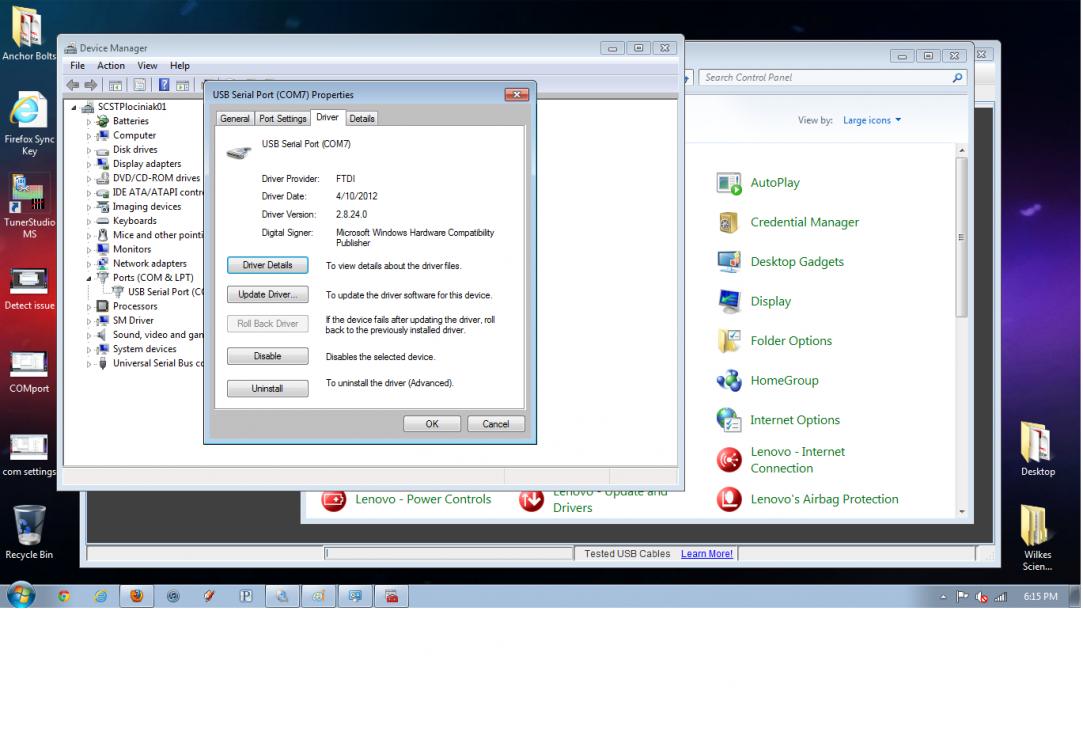The image size is (1083, 736).
Task: Open TunerStudio MS desktop icon
Action: pyautogui.click(x=28, y=190)
